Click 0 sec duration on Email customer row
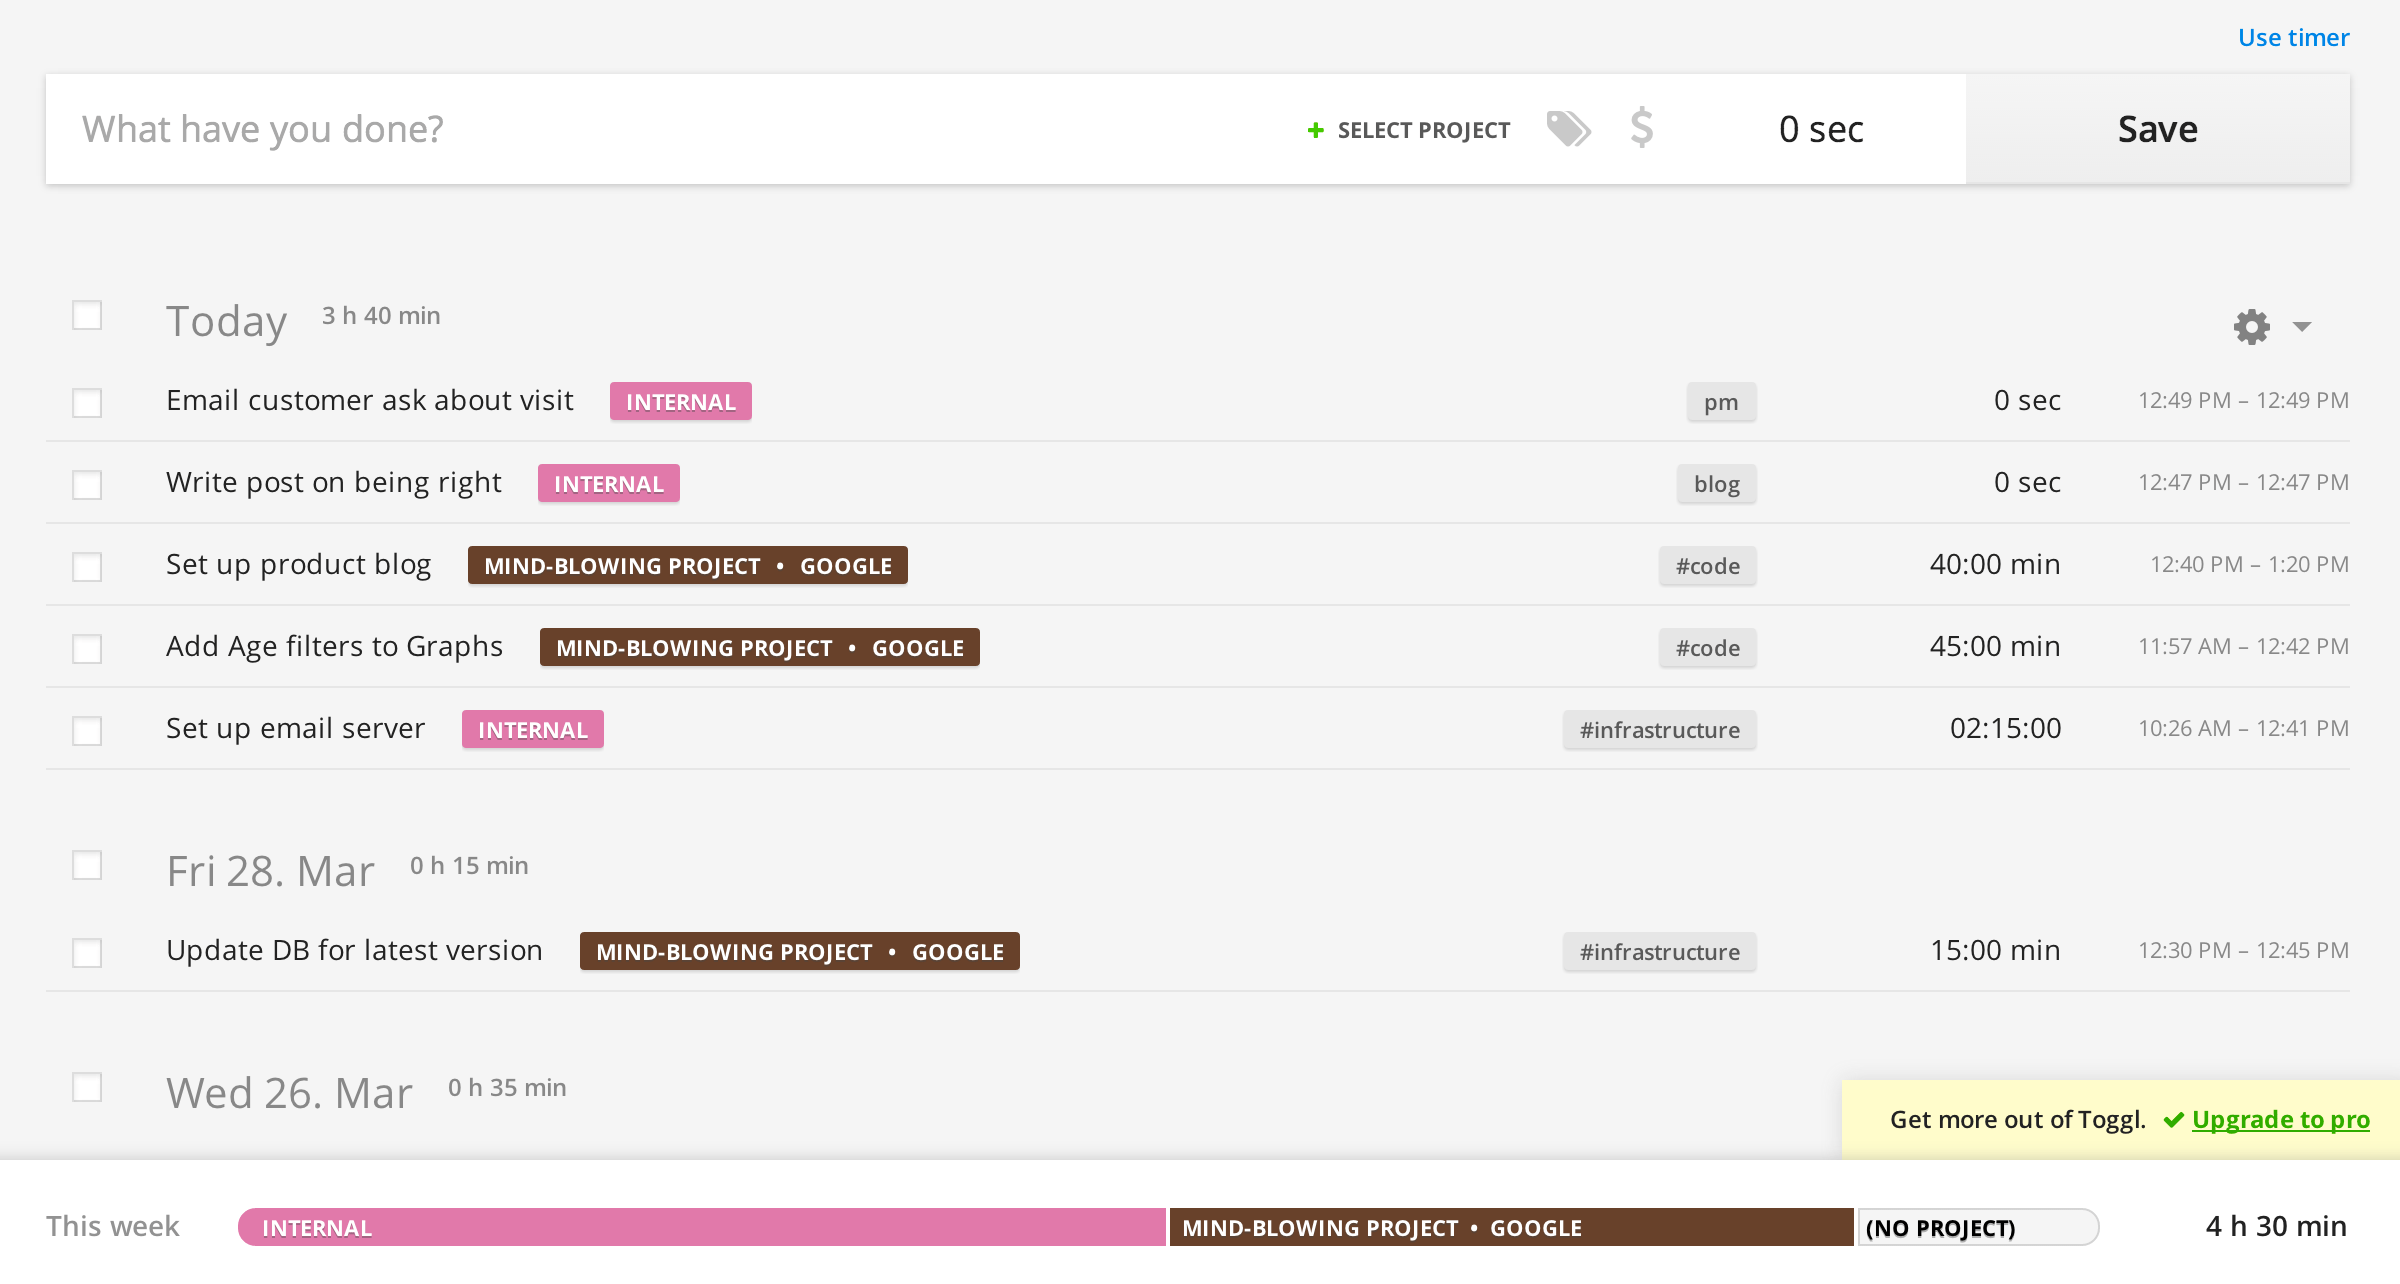This screenshot has height=1284, width=2400. pos(2027,400)
